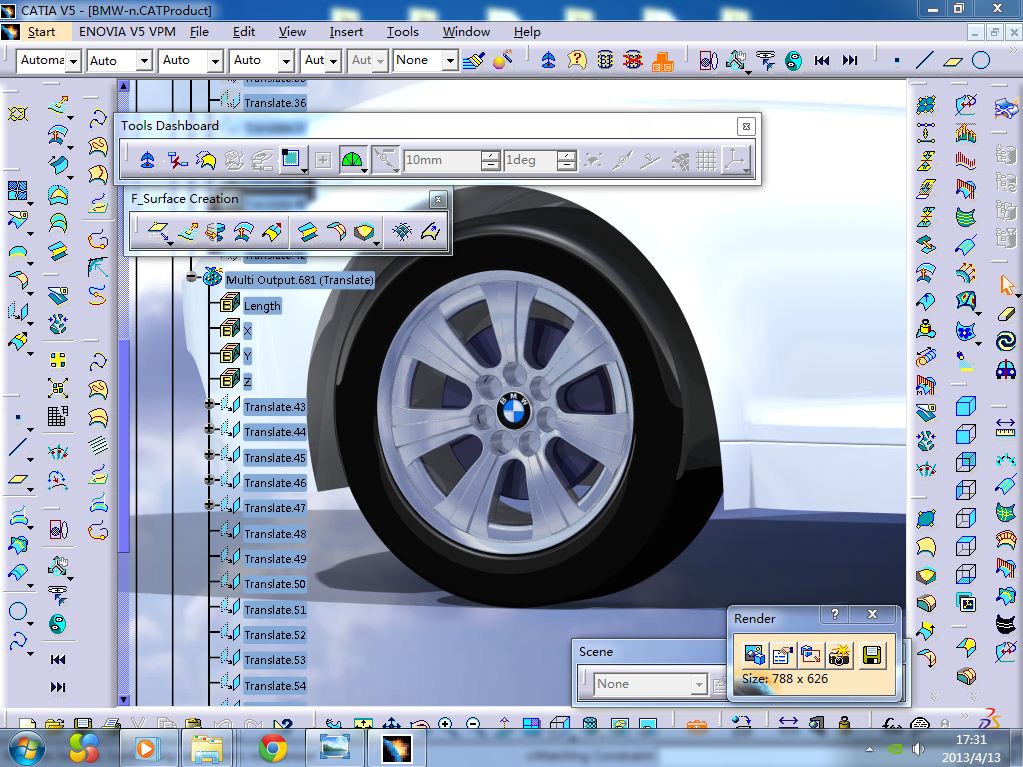Image resolution: width=1023 pixels, height=767 pixels.
Task: Click the floppy-disk save icon in Render panel
Action: pos(871,654)
